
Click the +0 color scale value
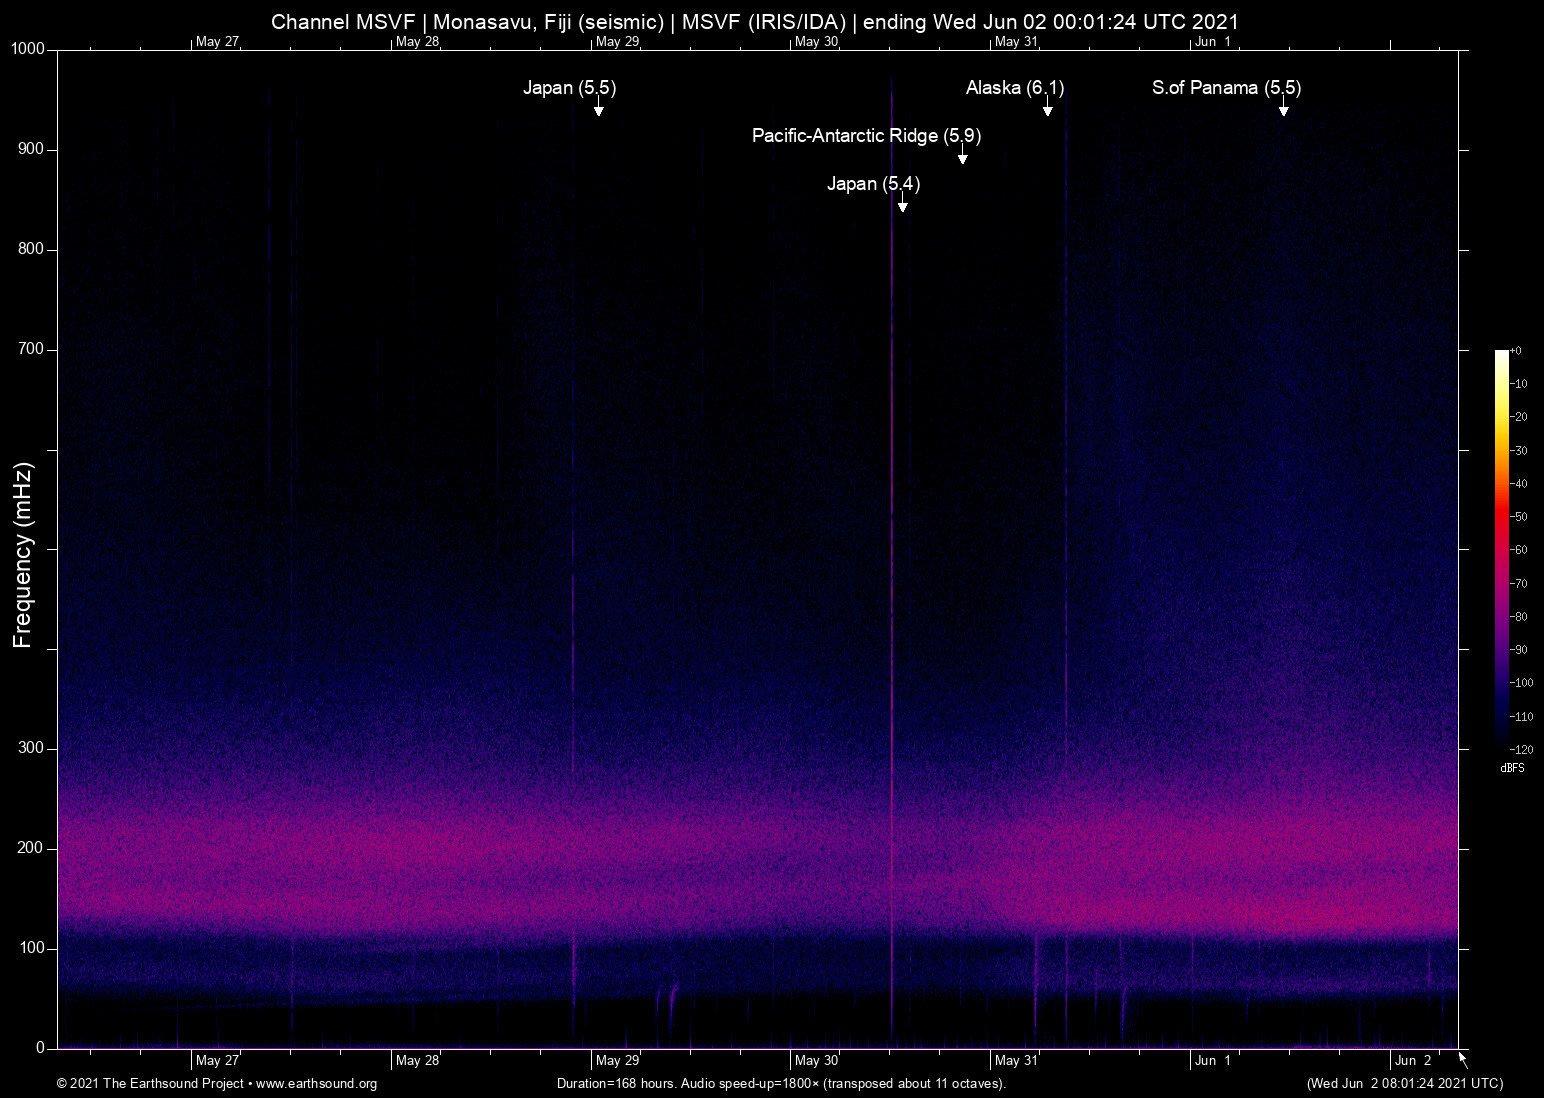pyautogui.click(x=1516, y=351)
